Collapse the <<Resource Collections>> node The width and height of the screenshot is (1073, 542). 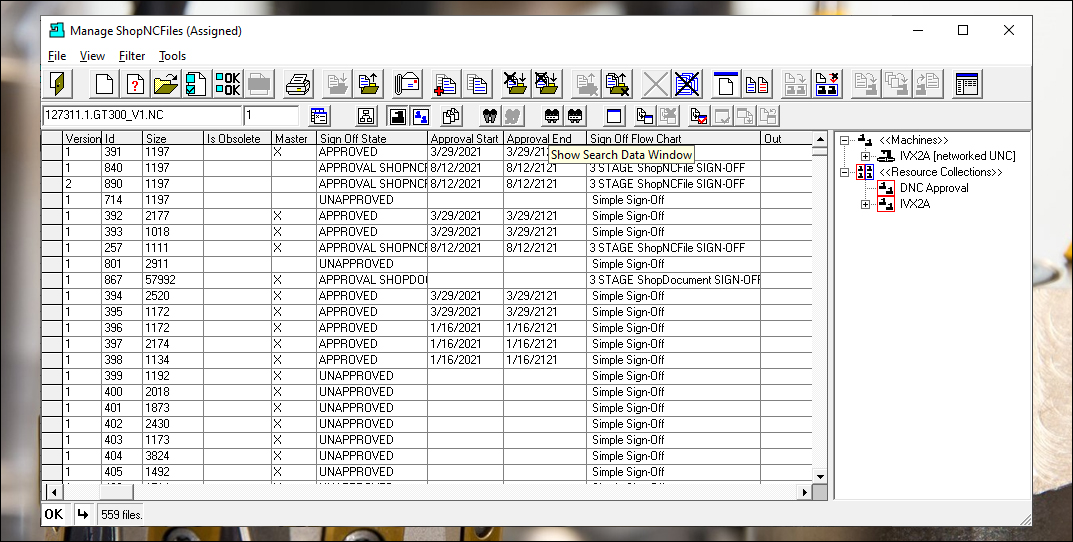click(844, 172)
